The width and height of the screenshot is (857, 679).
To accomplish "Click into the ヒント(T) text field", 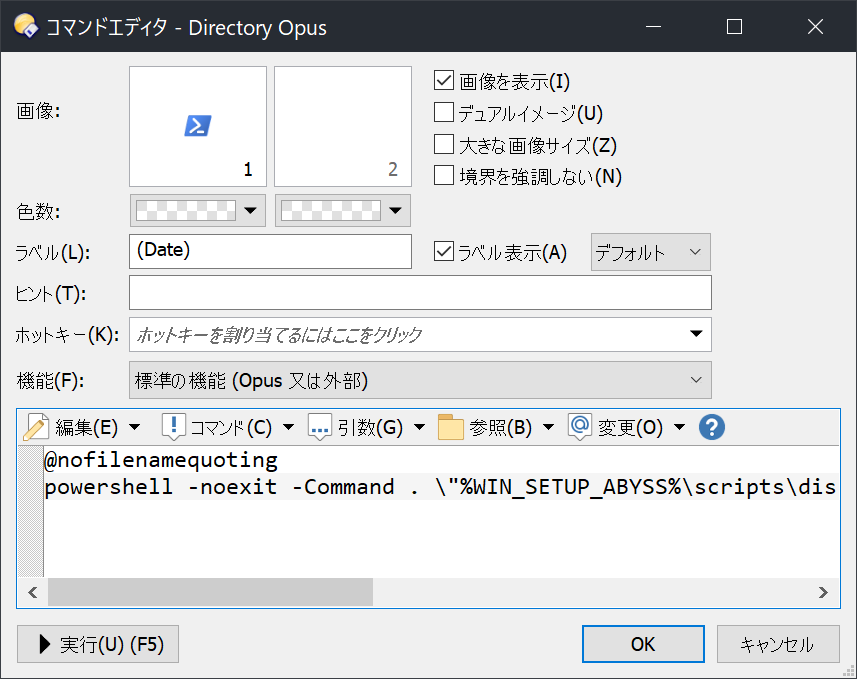I will [420, 293].
